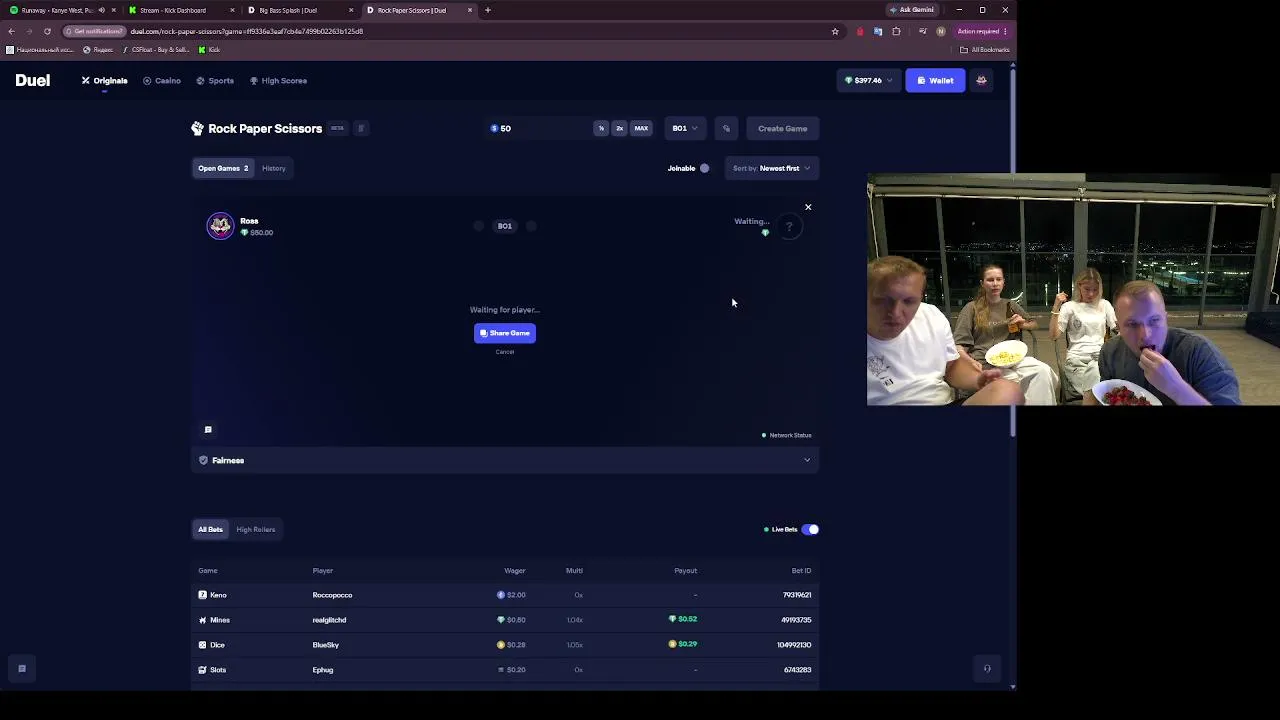The width and height of the screenshot is (1280, 720).
Task: Click bet ID 49193735
Action: pyautogui.click(x=796, y=620)
